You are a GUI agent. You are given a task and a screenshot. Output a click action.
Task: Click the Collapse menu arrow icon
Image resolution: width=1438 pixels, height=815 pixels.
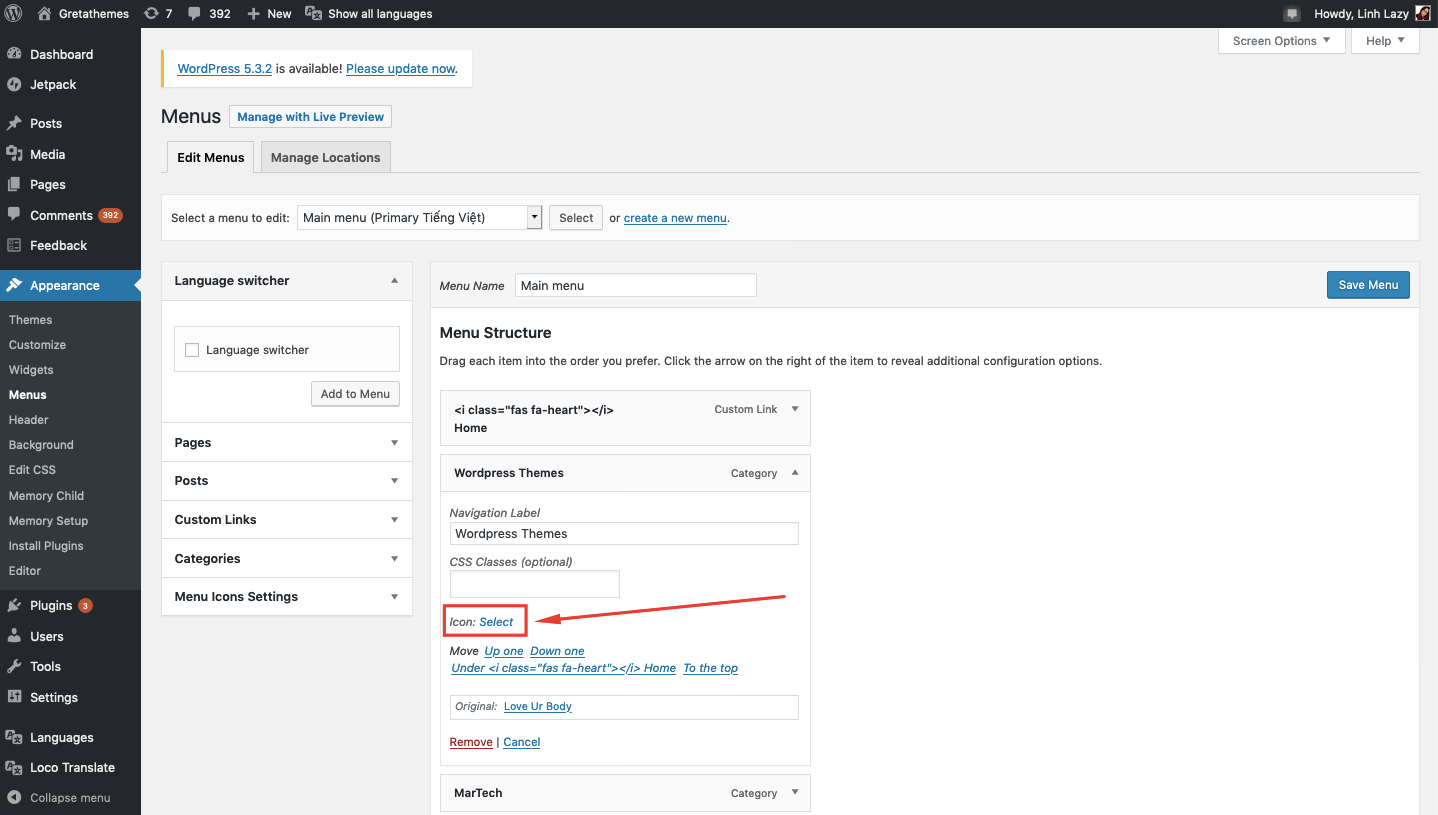(14, 798)
